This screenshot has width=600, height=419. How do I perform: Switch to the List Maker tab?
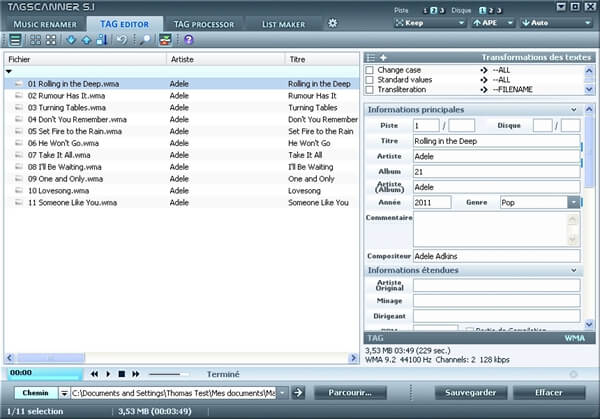point(283,24)
